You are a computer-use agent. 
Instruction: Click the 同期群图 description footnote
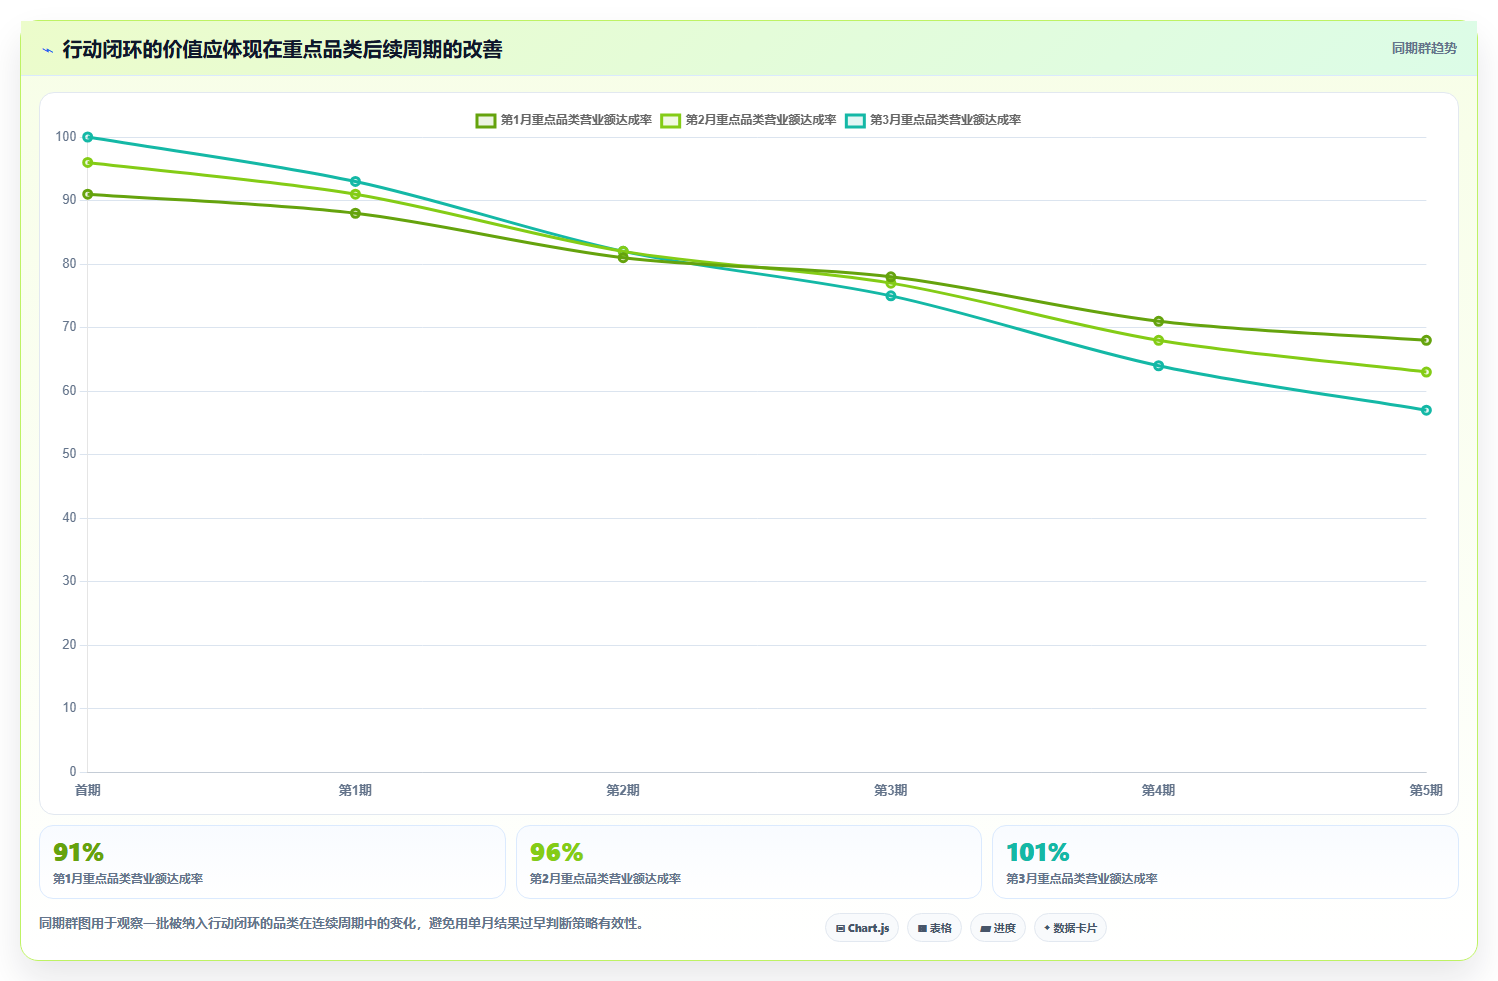[341, 923]
